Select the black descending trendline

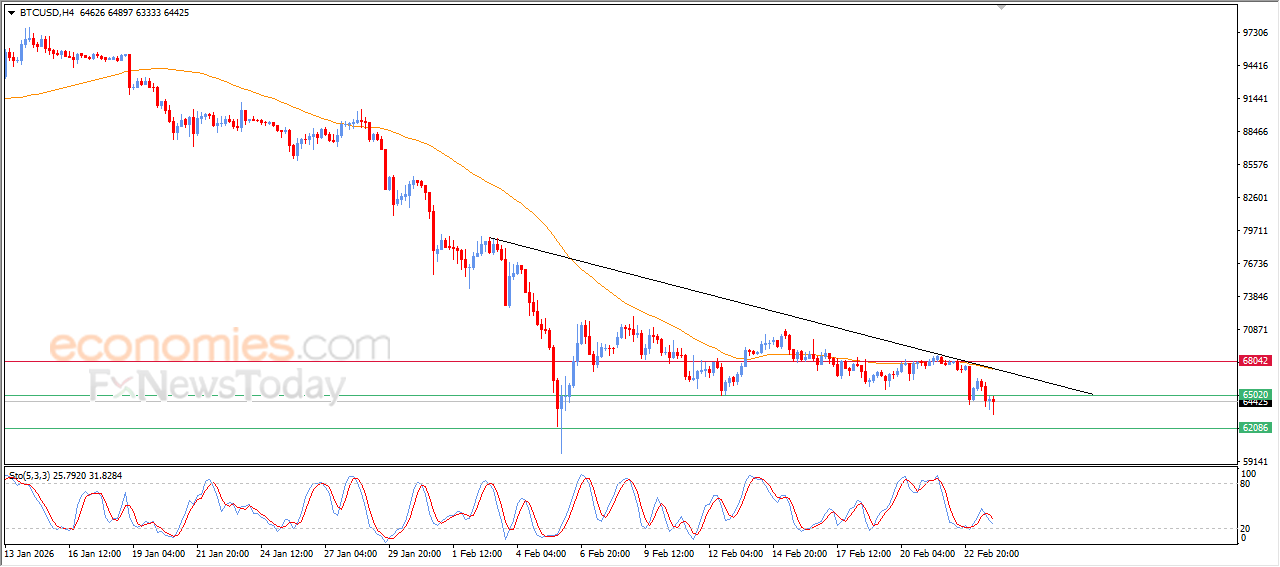tap(790, 317)
